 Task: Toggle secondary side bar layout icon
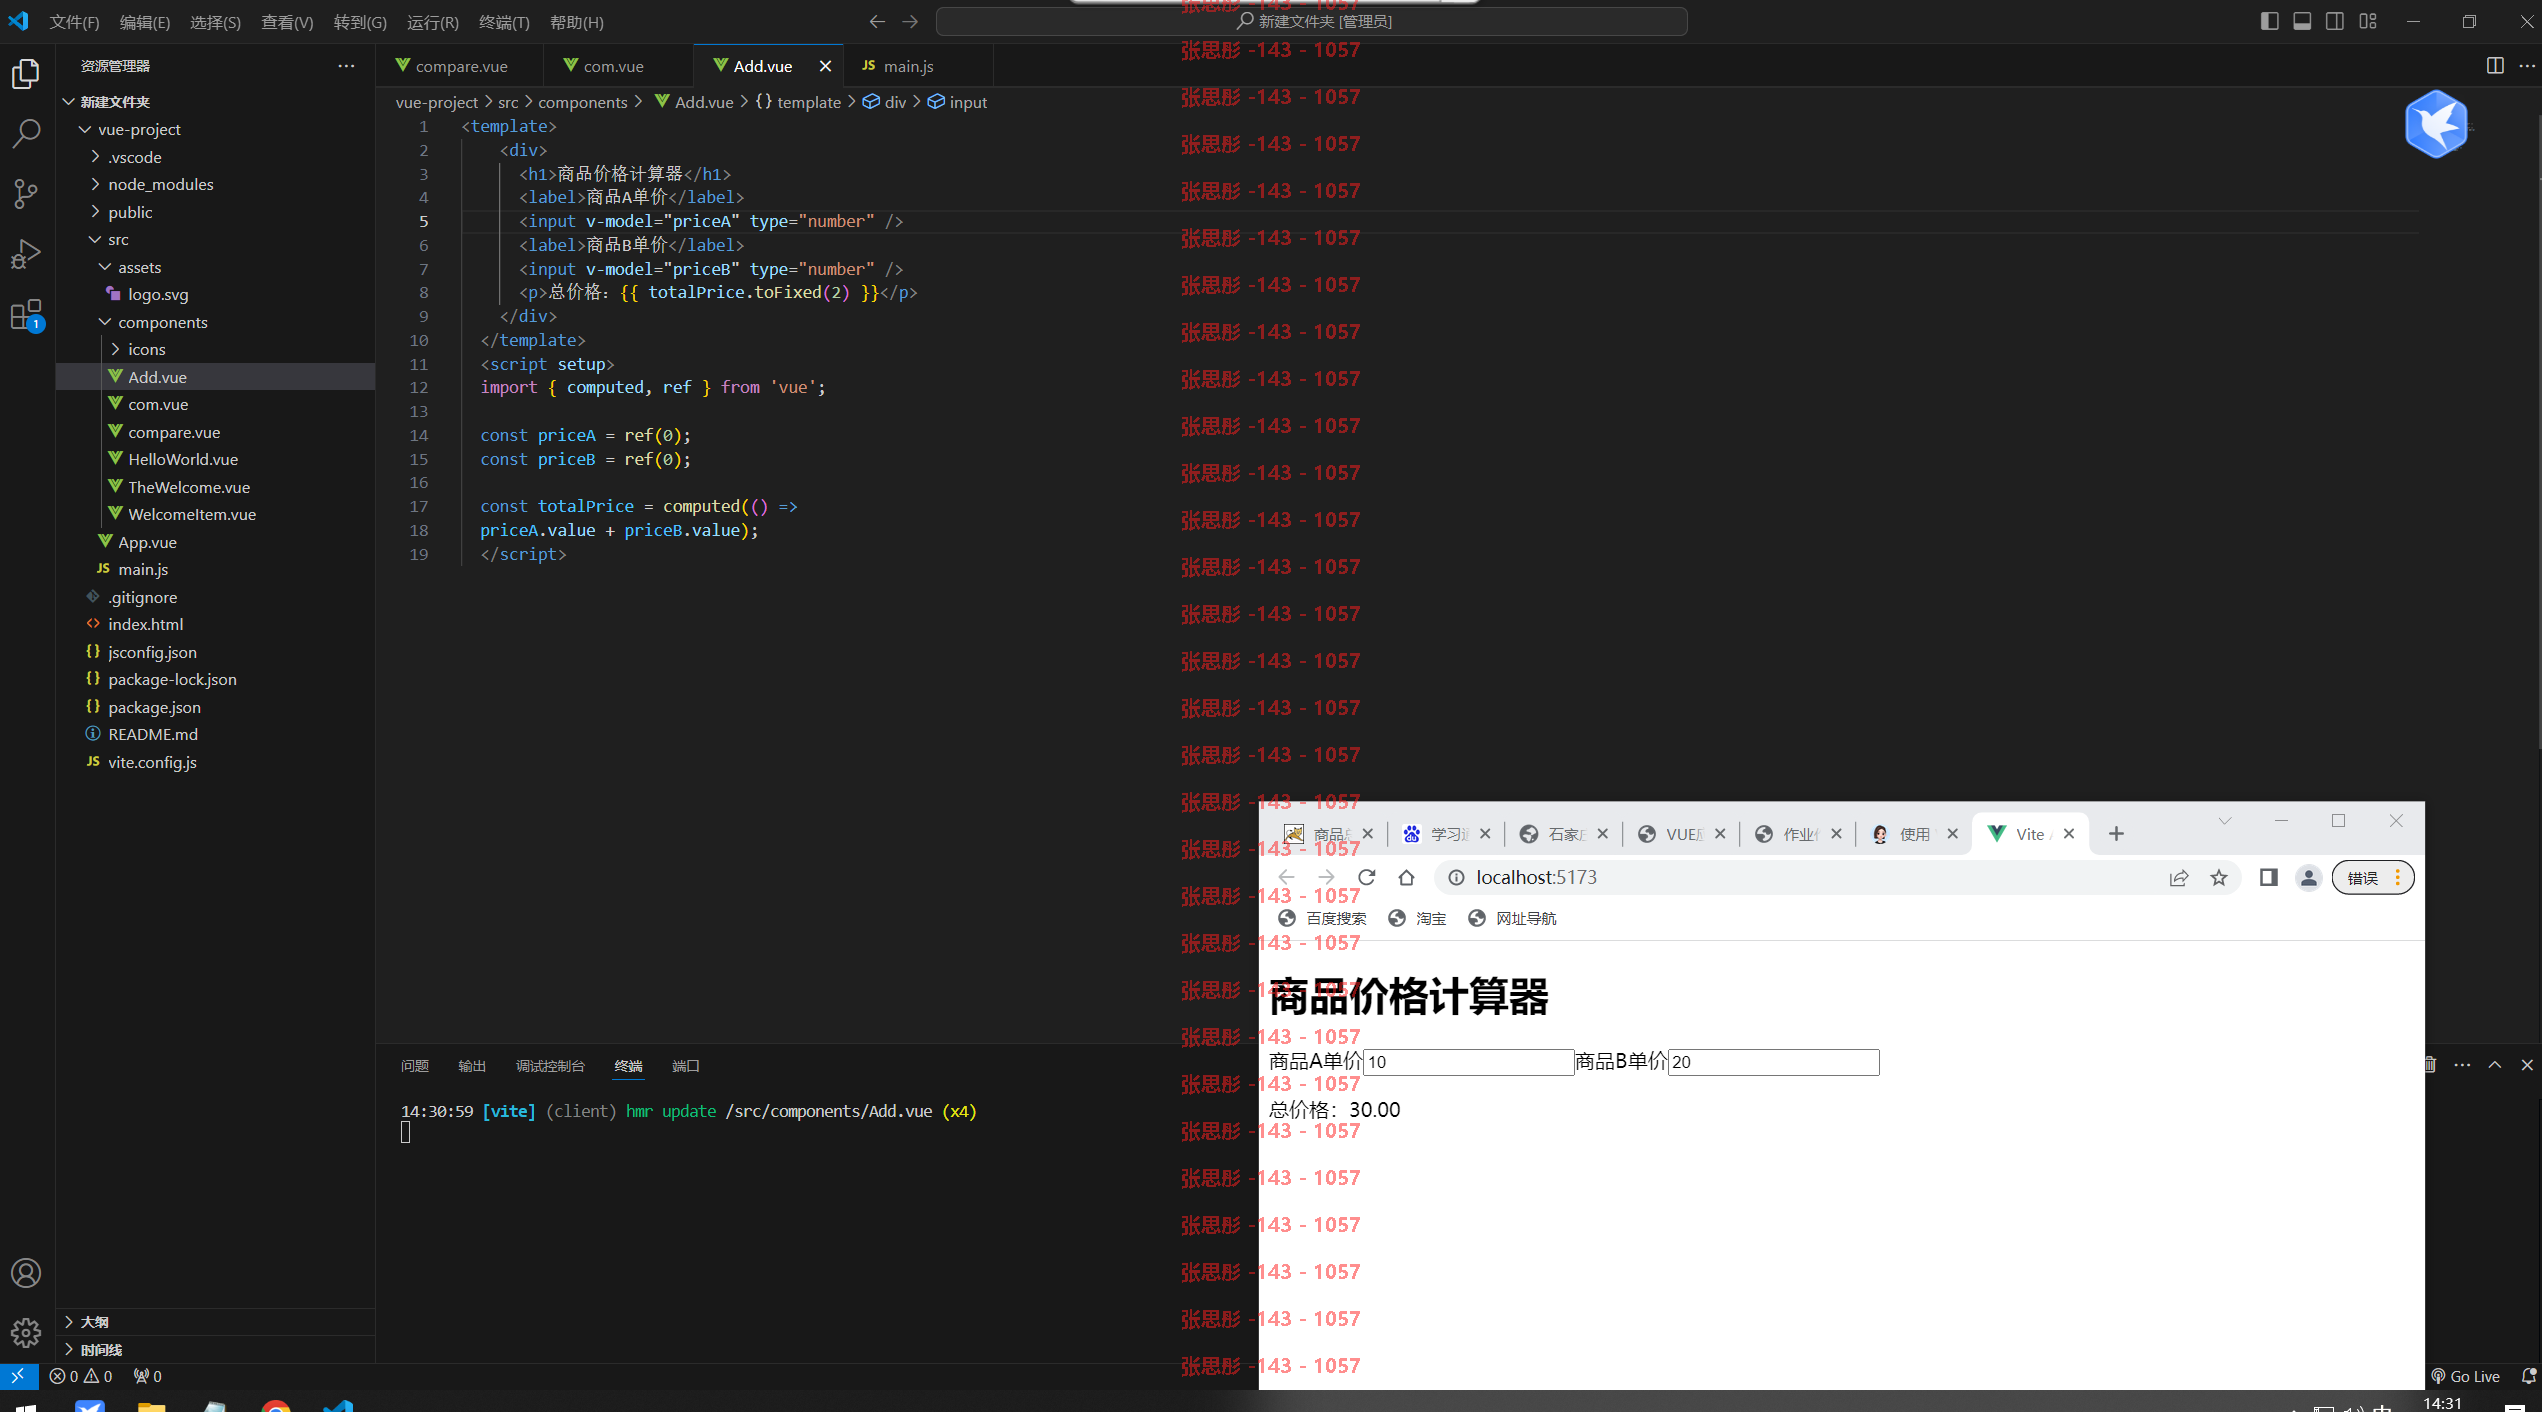2335,21
